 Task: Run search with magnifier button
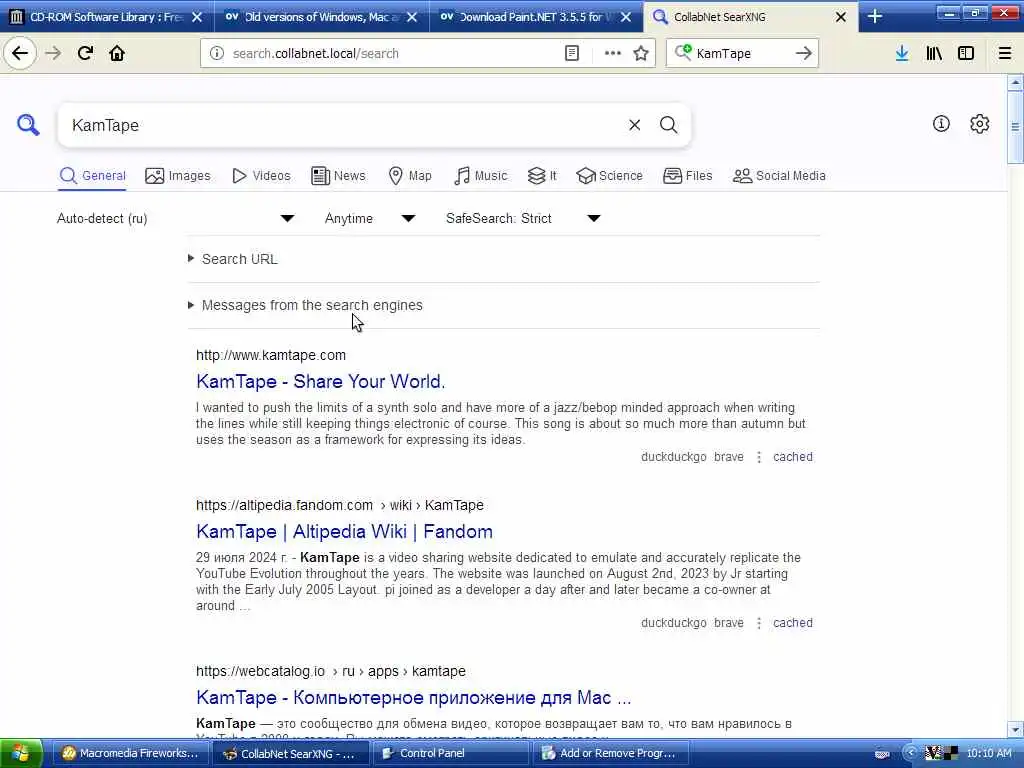click(x=668, y=125)
